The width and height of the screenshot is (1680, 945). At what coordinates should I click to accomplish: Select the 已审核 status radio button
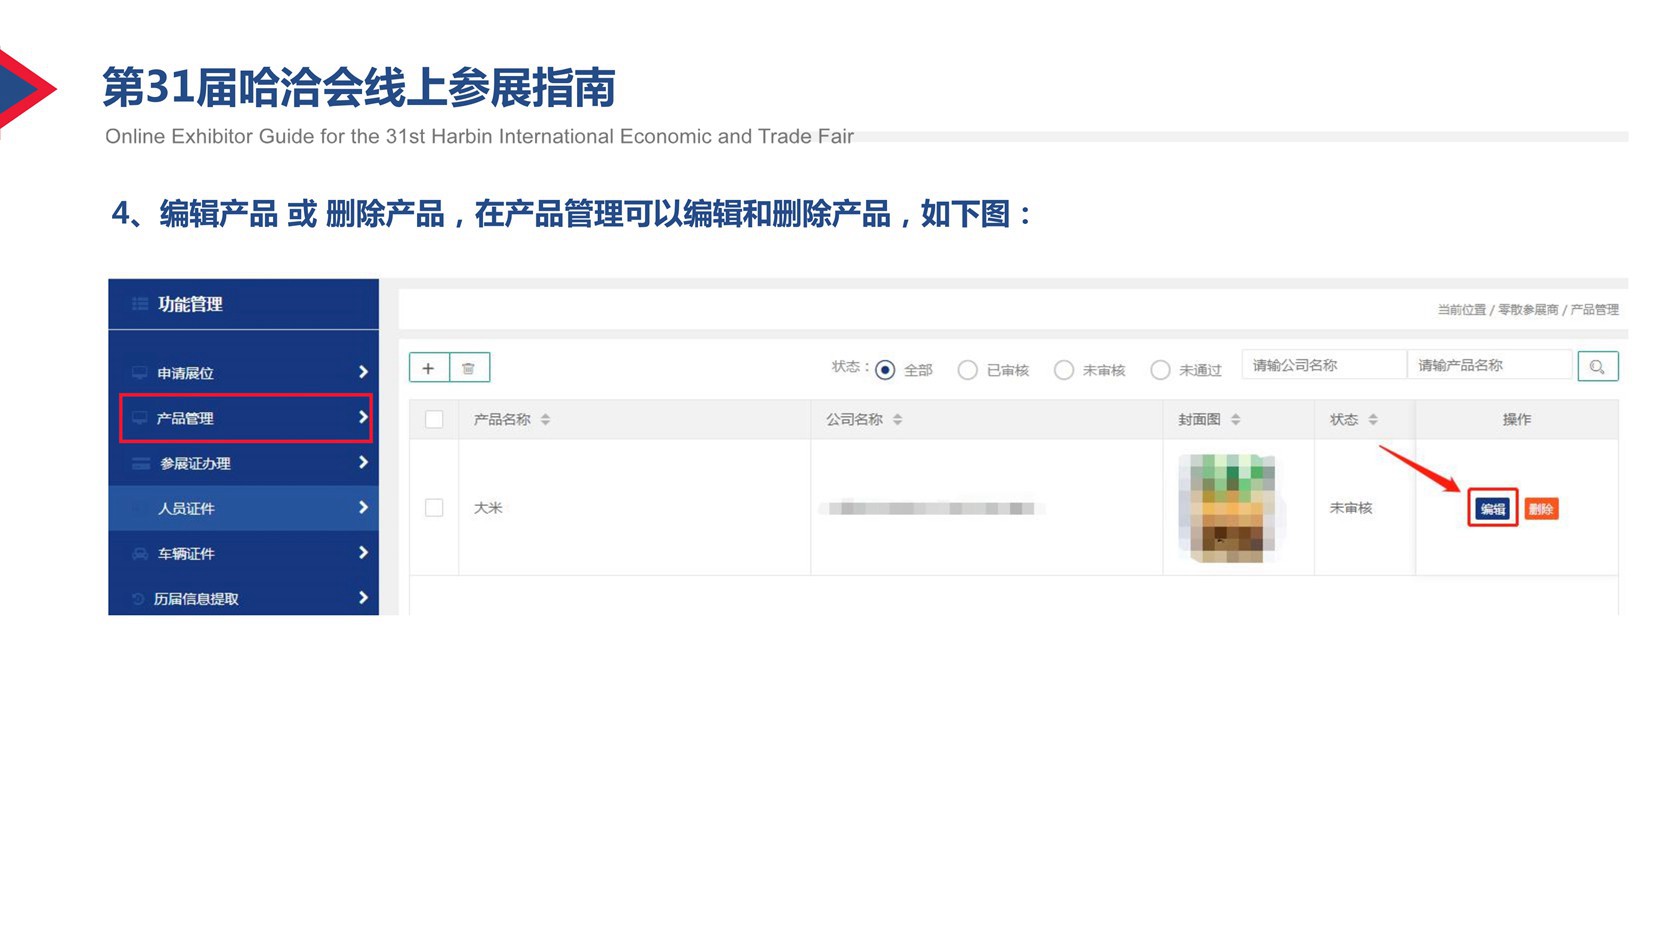click(967, 370)
